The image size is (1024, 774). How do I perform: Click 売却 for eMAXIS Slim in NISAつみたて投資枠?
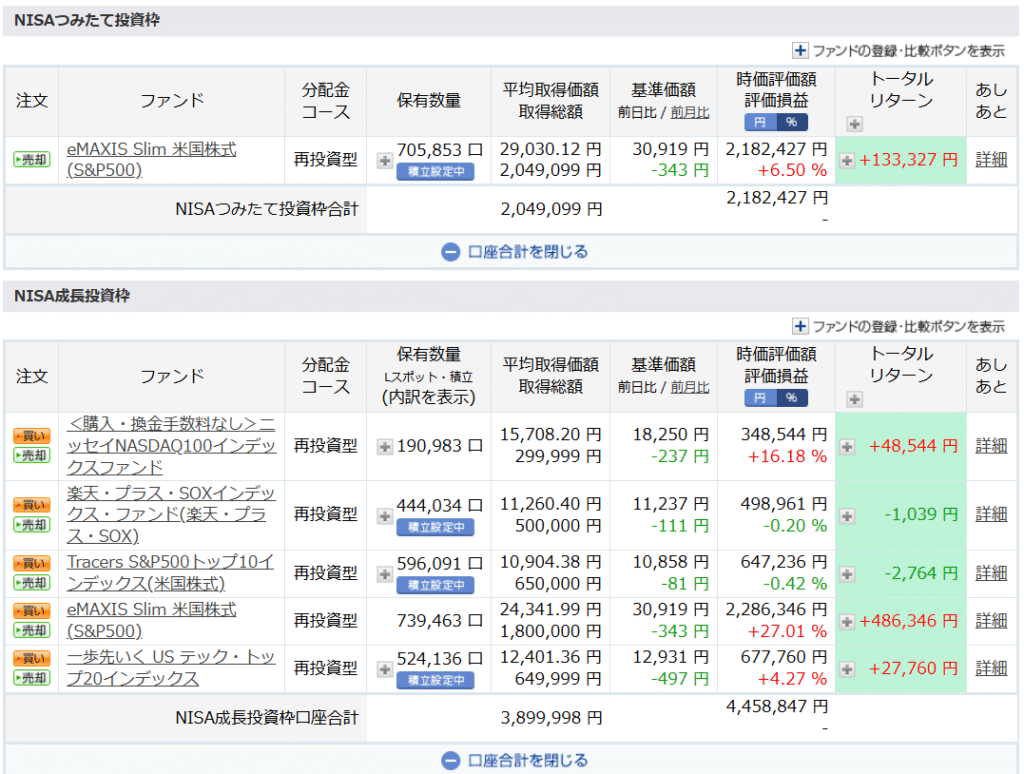32,159
